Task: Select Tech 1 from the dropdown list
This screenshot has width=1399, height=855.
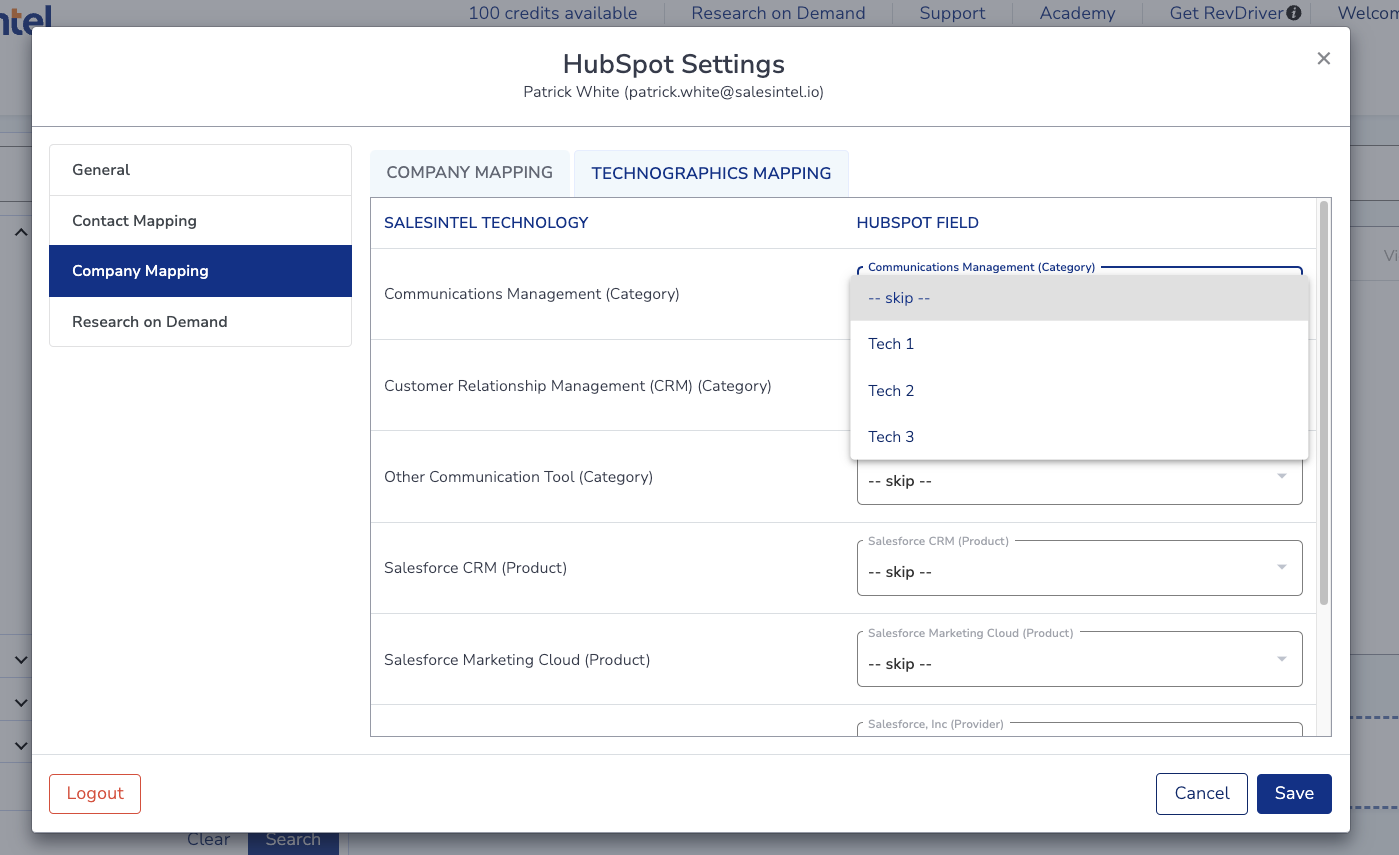Action: point(1079,344)
